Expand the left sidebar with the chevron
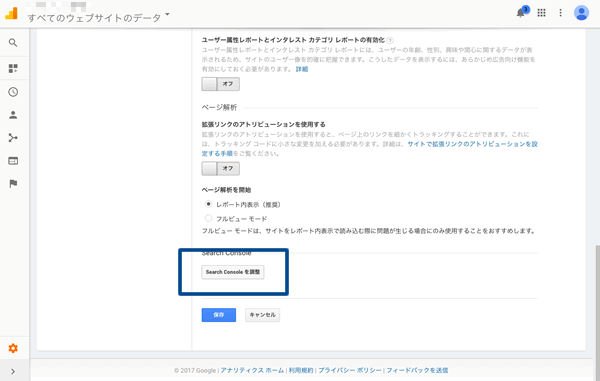 click(x=13, y=371)
